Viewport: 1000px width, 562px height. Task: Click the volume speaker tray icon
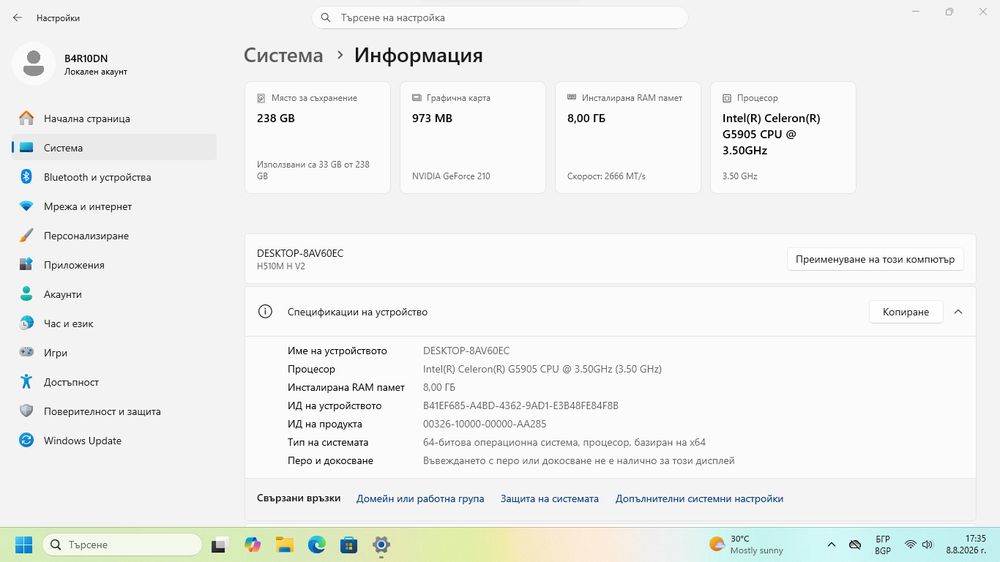coord(927,545)
